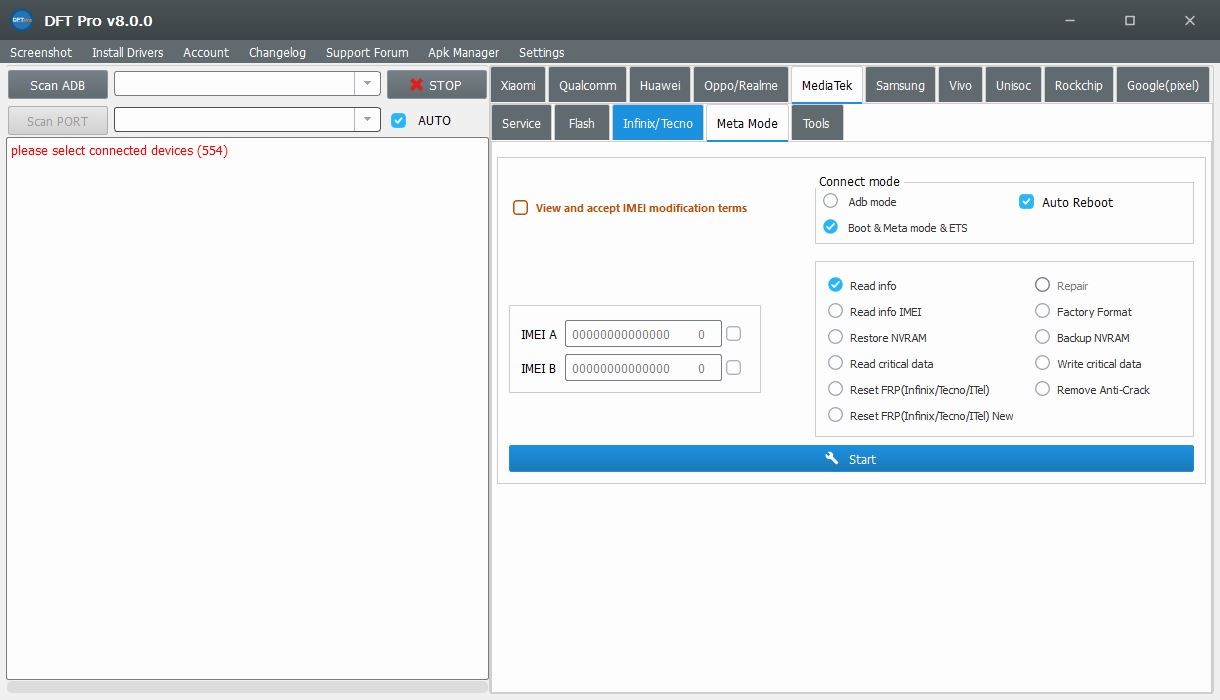Open the Screenshot menu
Screen dimensions: 1220x700
coord(41,52)
